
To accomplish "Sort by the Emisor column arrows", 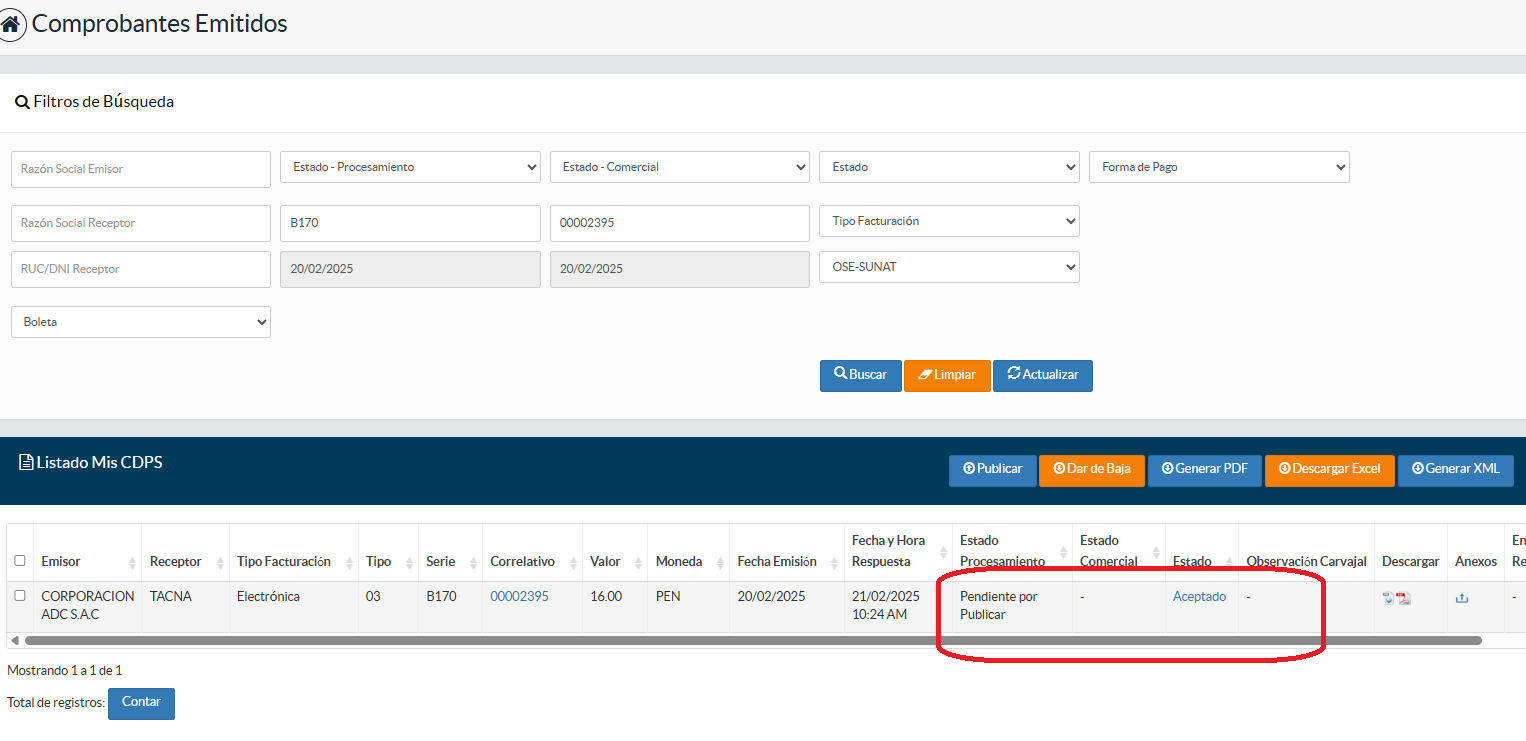I will [133, 562].
